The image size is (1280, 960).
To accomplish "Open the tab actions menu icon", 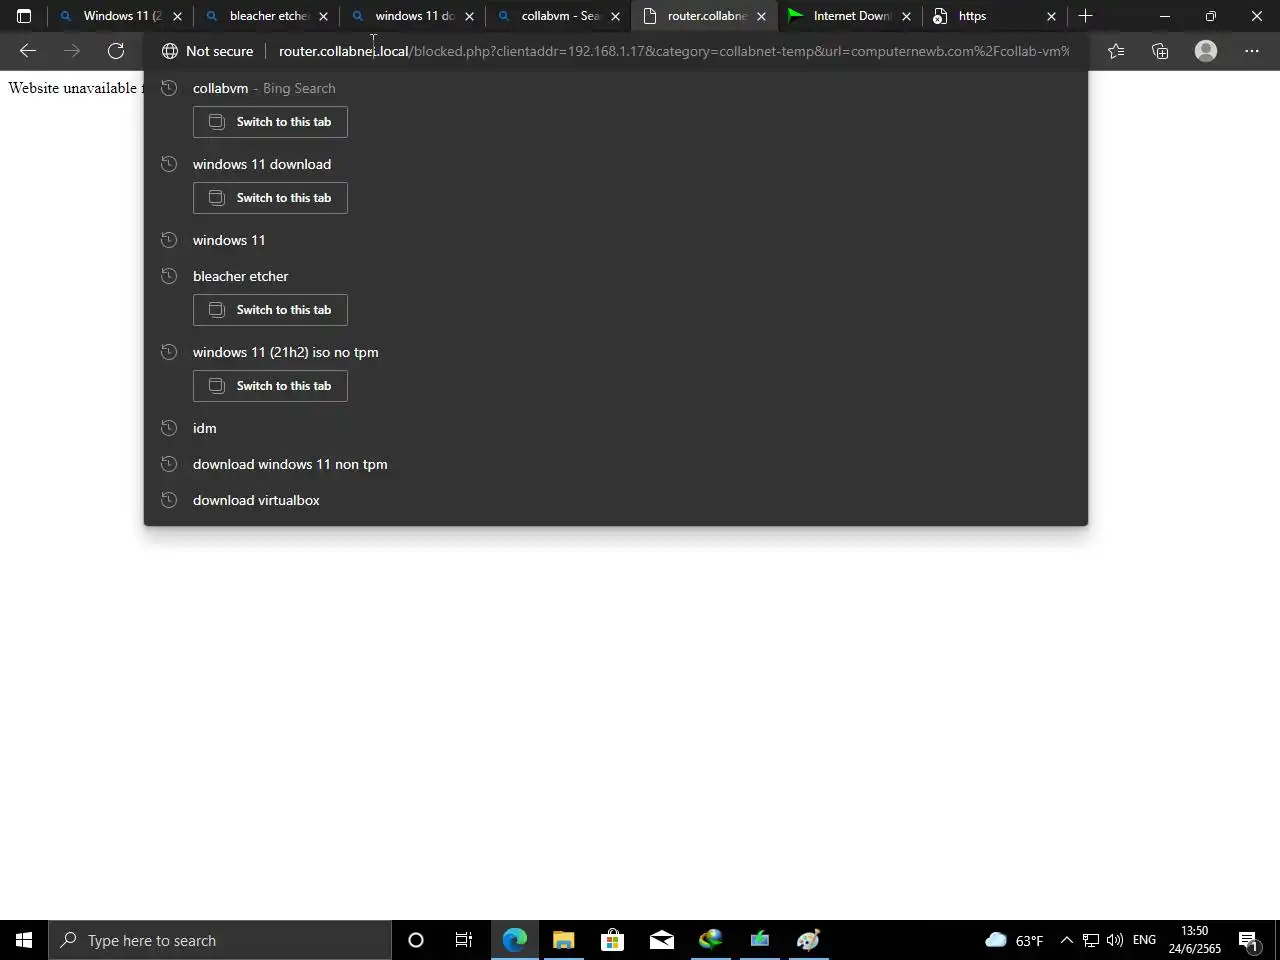I will click(24, 16).
